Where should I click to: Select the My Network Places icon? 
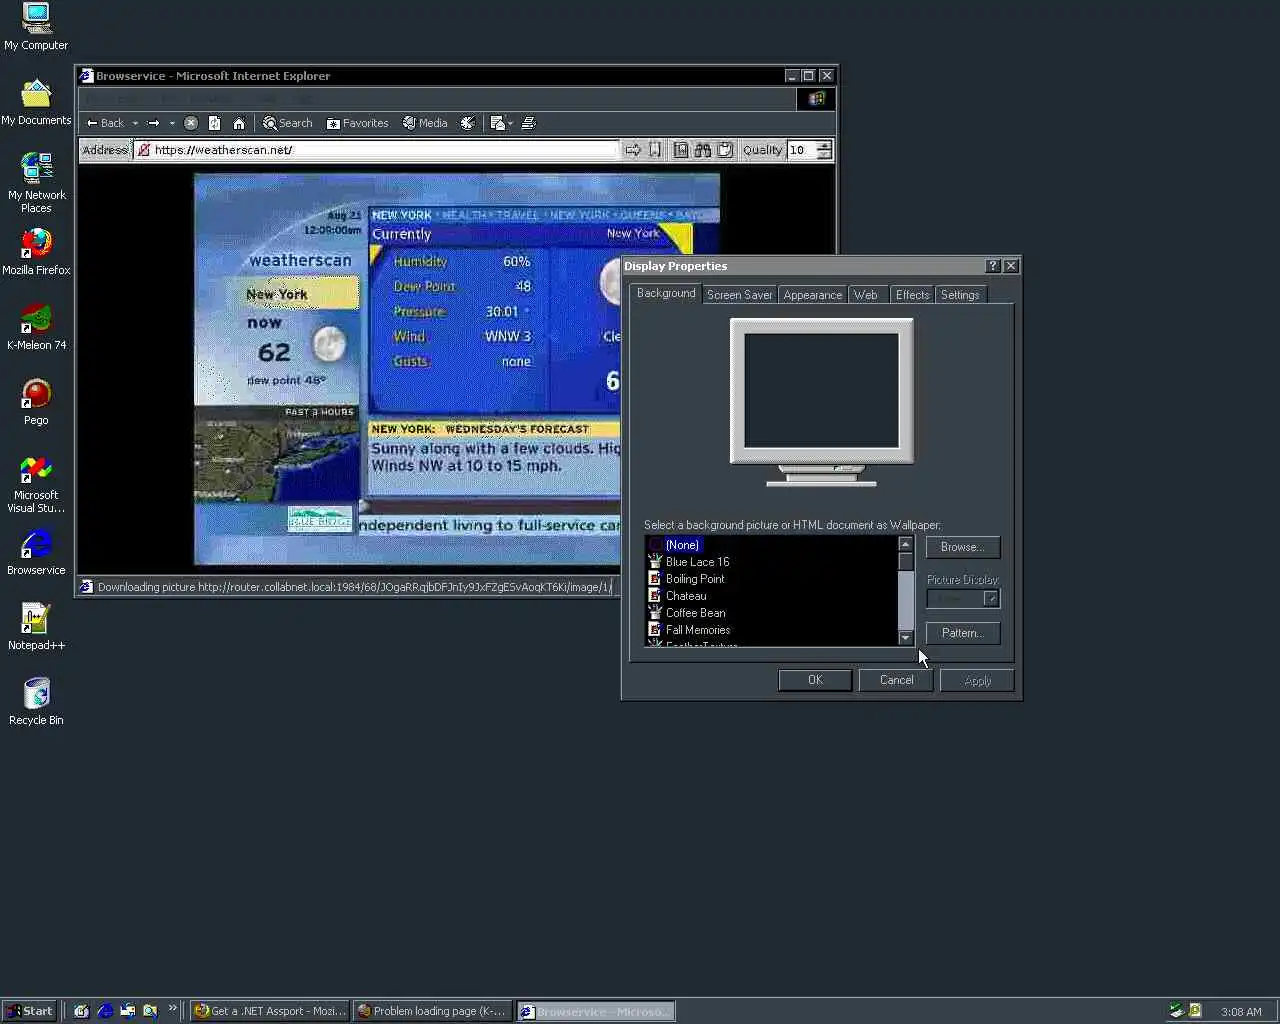click(36, 182)
